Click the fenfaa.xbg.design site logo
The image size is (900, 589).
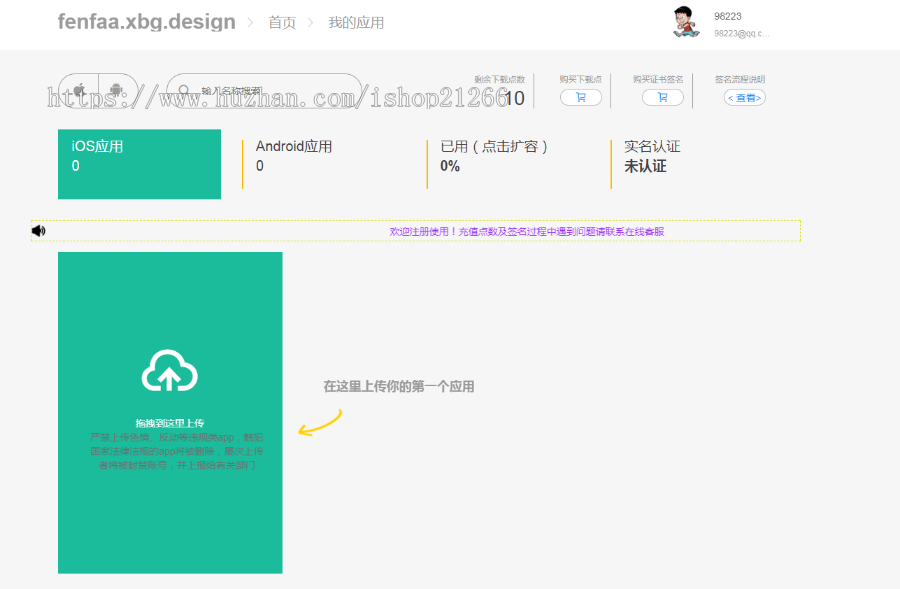coord(146,21)
